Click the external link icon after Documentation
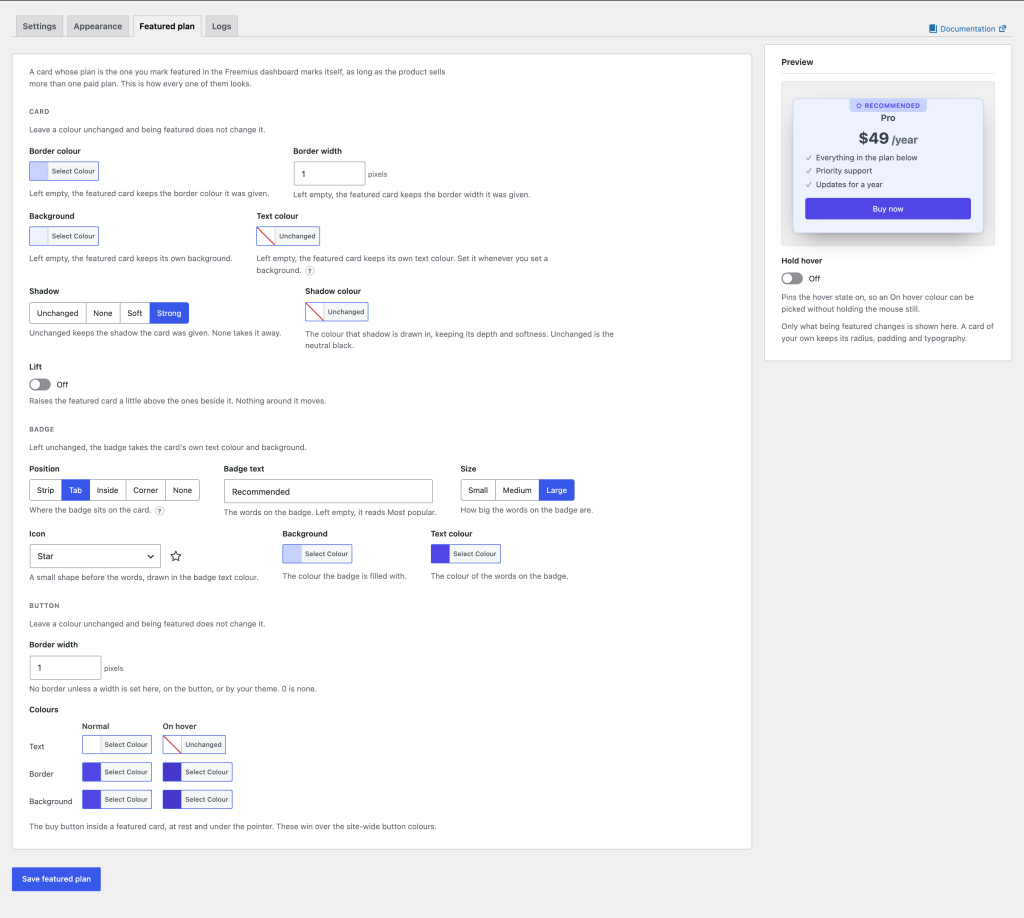Viewport: 1024px width, 918px height. 1002,29
